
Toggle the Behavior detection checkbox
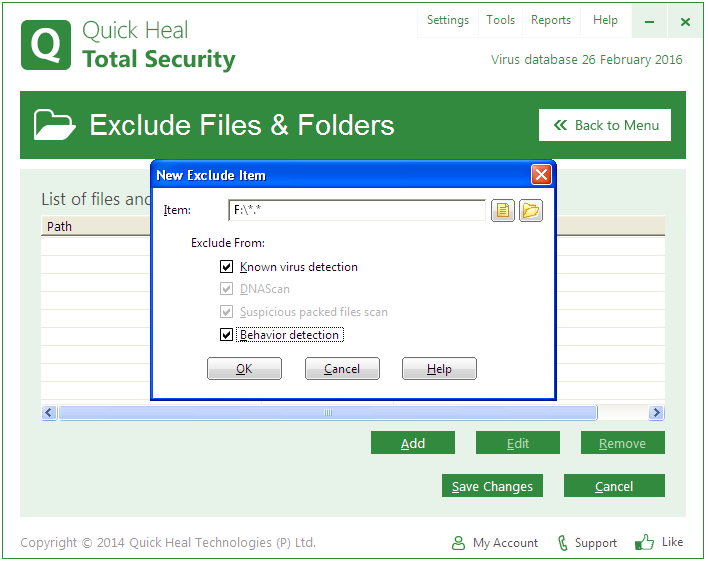[x=227, y=335]
